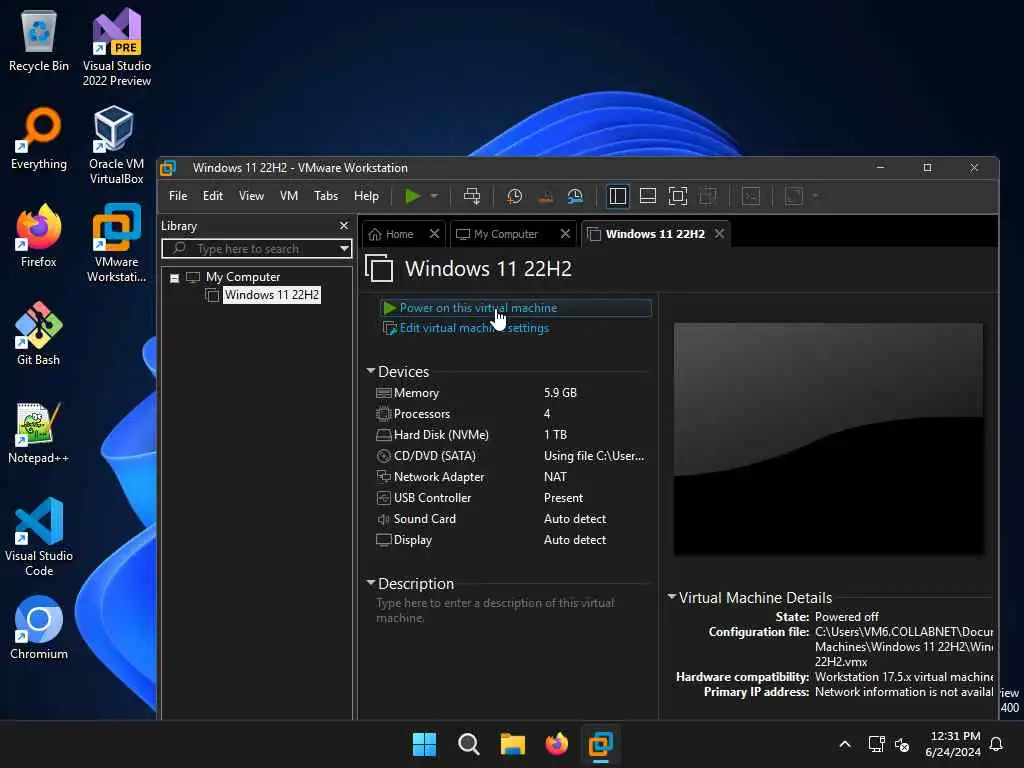Image resolution: width=1024 pixels, height=768 pixels.
Task: Click Visual Studio 2022 Preview desktop icon
Action: coord(116,48)
